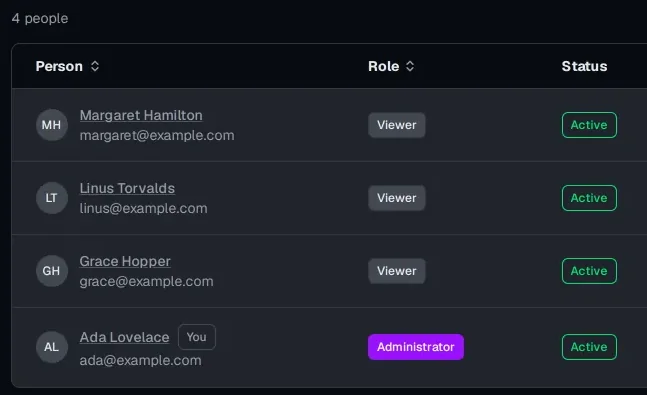Click Ada Lovelace's Administrator role badge

click(416, 347)
